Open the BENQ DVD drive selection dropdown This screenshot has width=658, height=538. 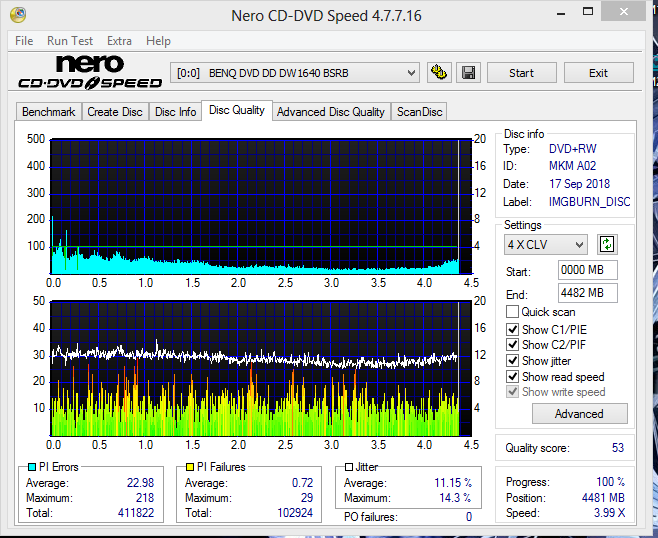click(x=295, y=73)
